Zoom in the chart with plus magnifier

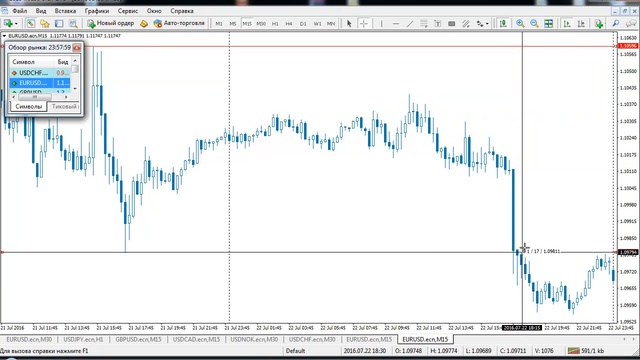520,24
